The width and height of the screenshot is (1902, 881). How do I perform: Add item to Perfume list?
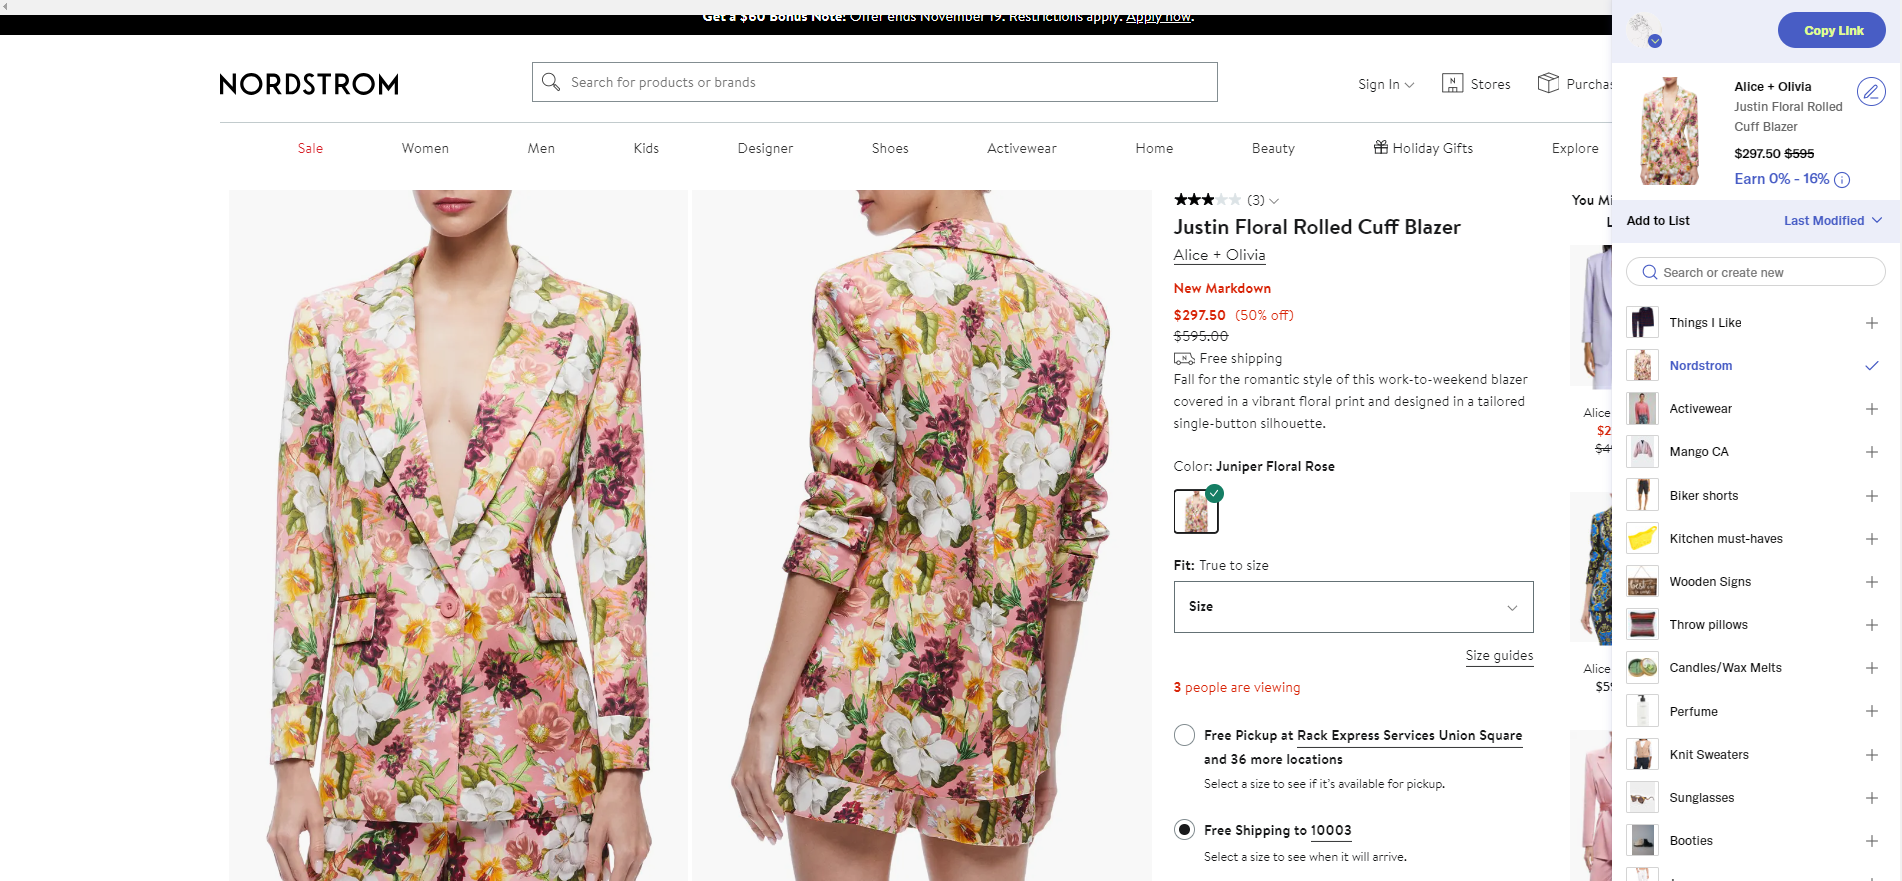pos(1871,711)
